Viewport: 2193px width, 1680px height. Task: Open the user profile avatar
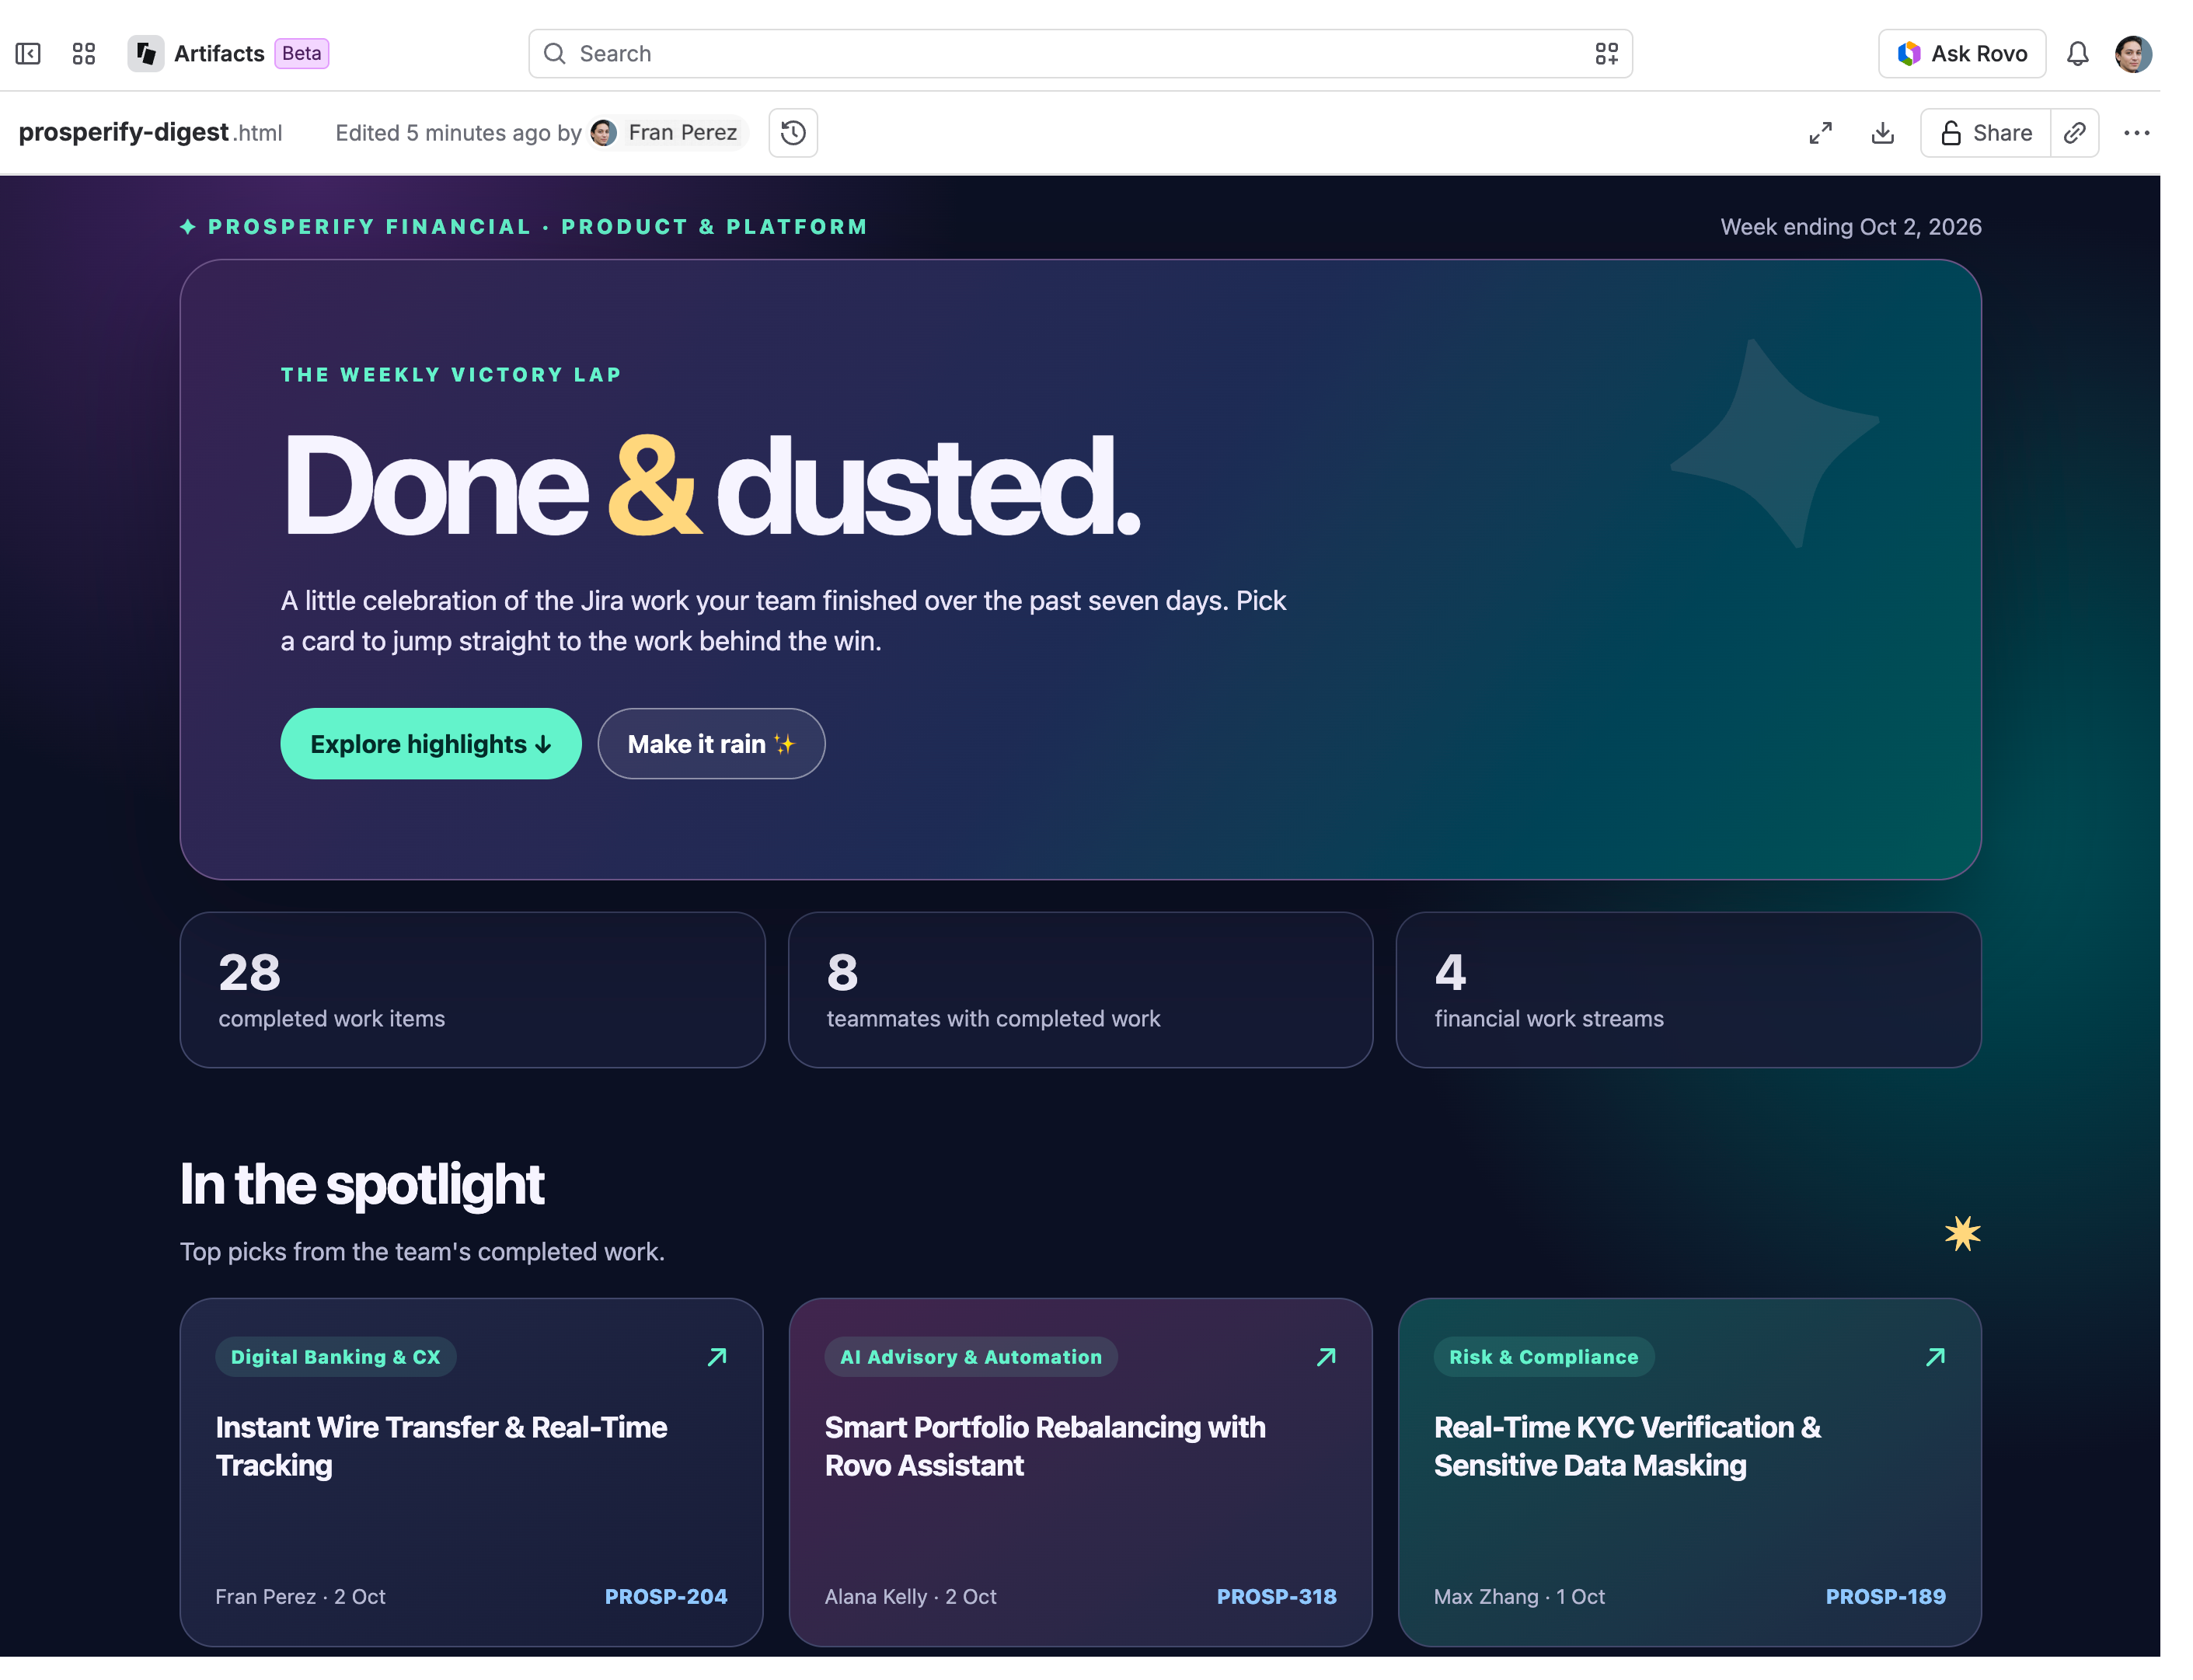(x=2133, y=54)
